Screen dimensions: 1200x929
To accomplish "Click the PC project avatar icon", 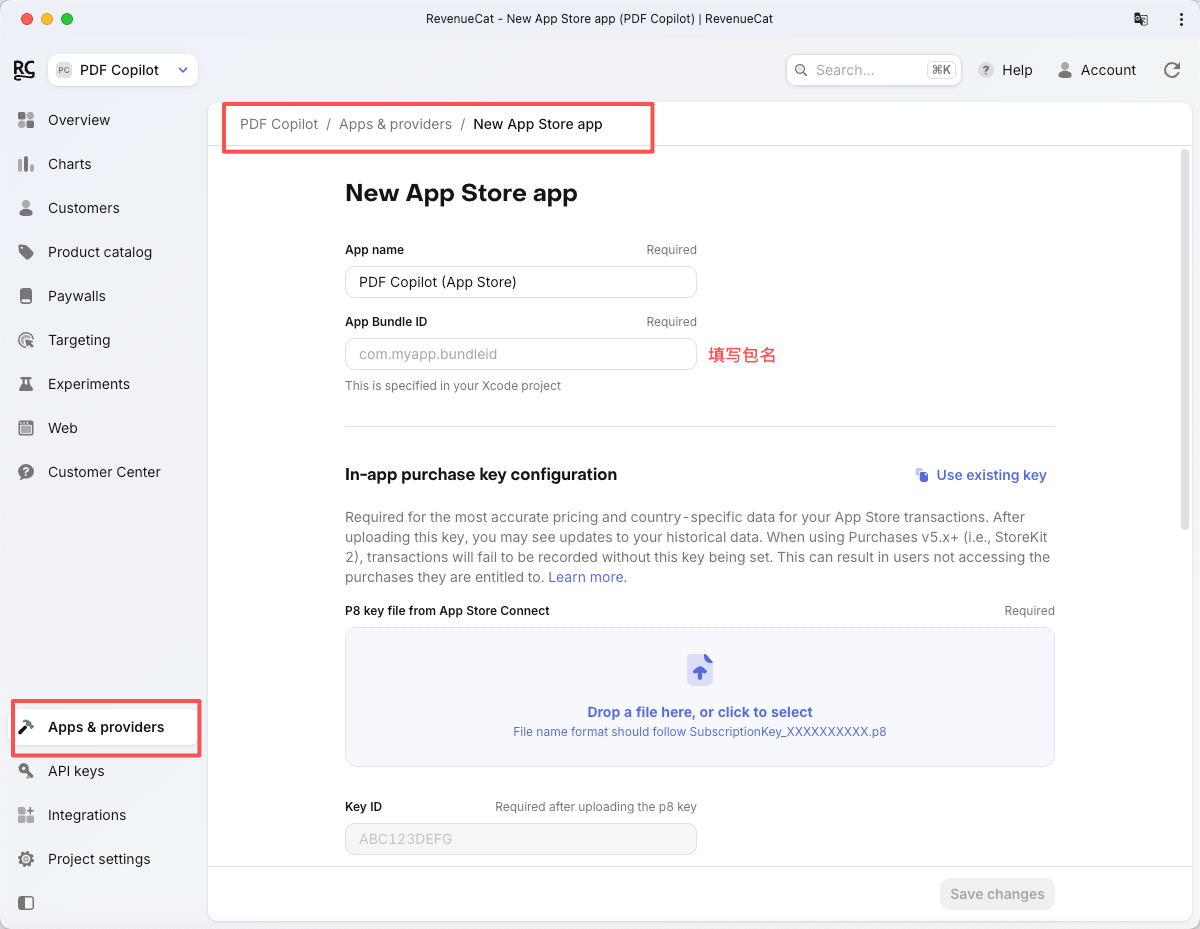I will click(x=64, y=70).
